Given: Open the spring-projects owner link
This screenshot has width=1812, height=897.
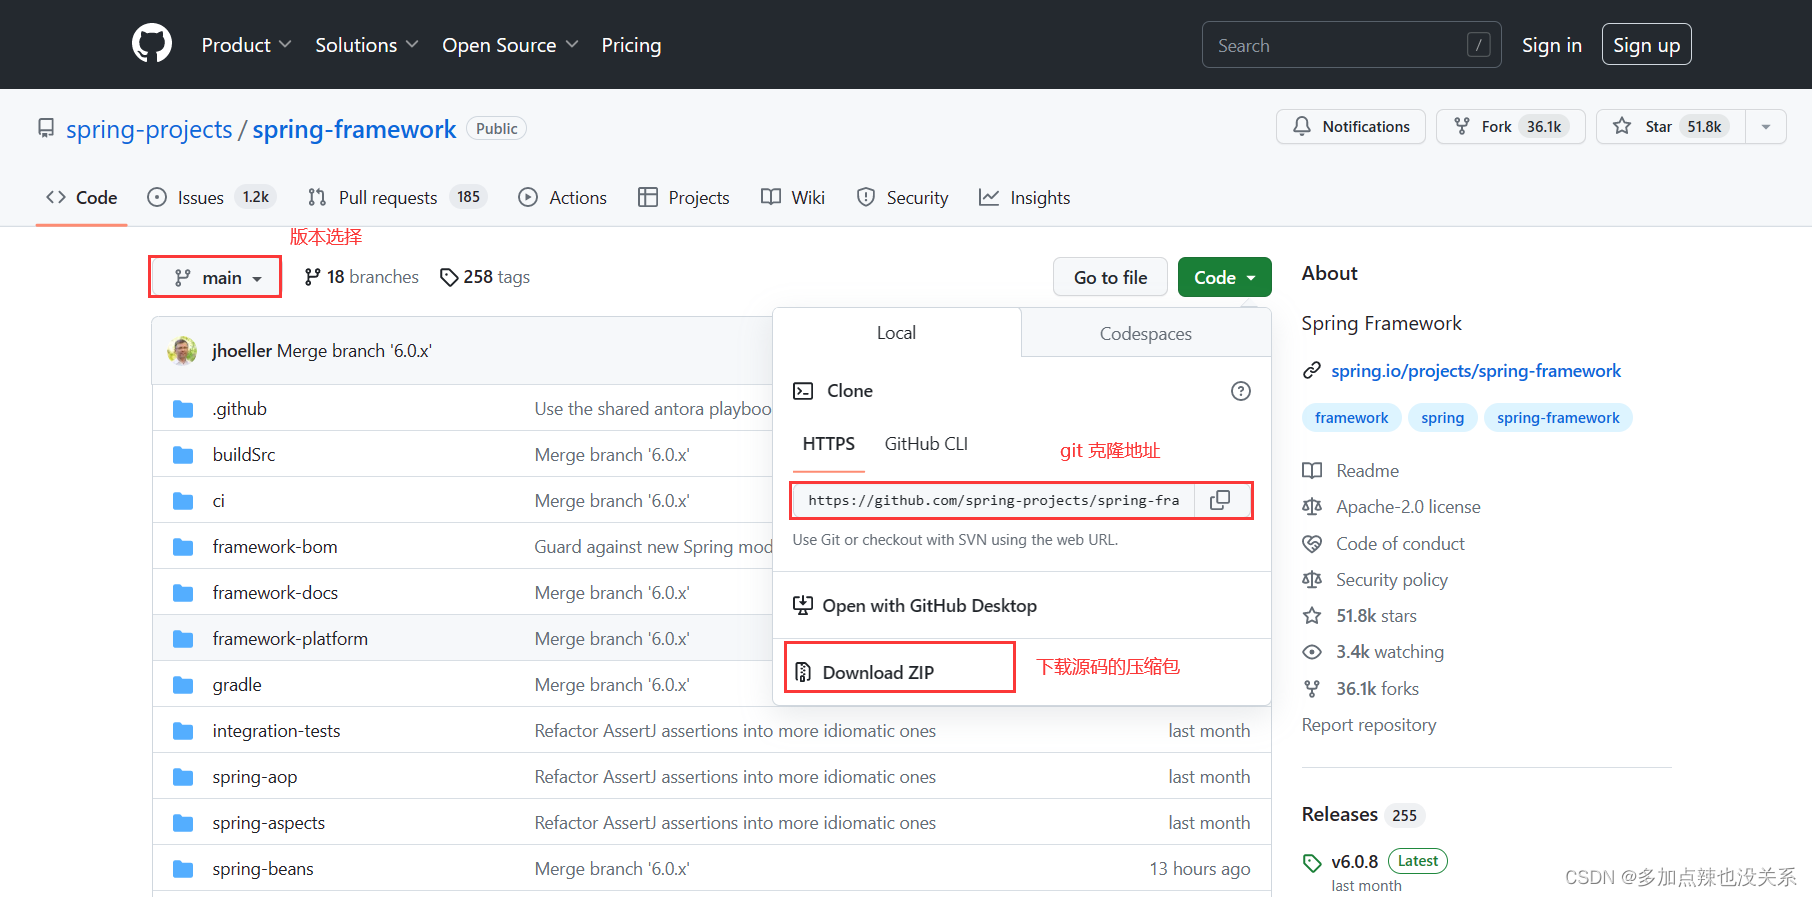Looking at the screenshot, I should 149,129.
